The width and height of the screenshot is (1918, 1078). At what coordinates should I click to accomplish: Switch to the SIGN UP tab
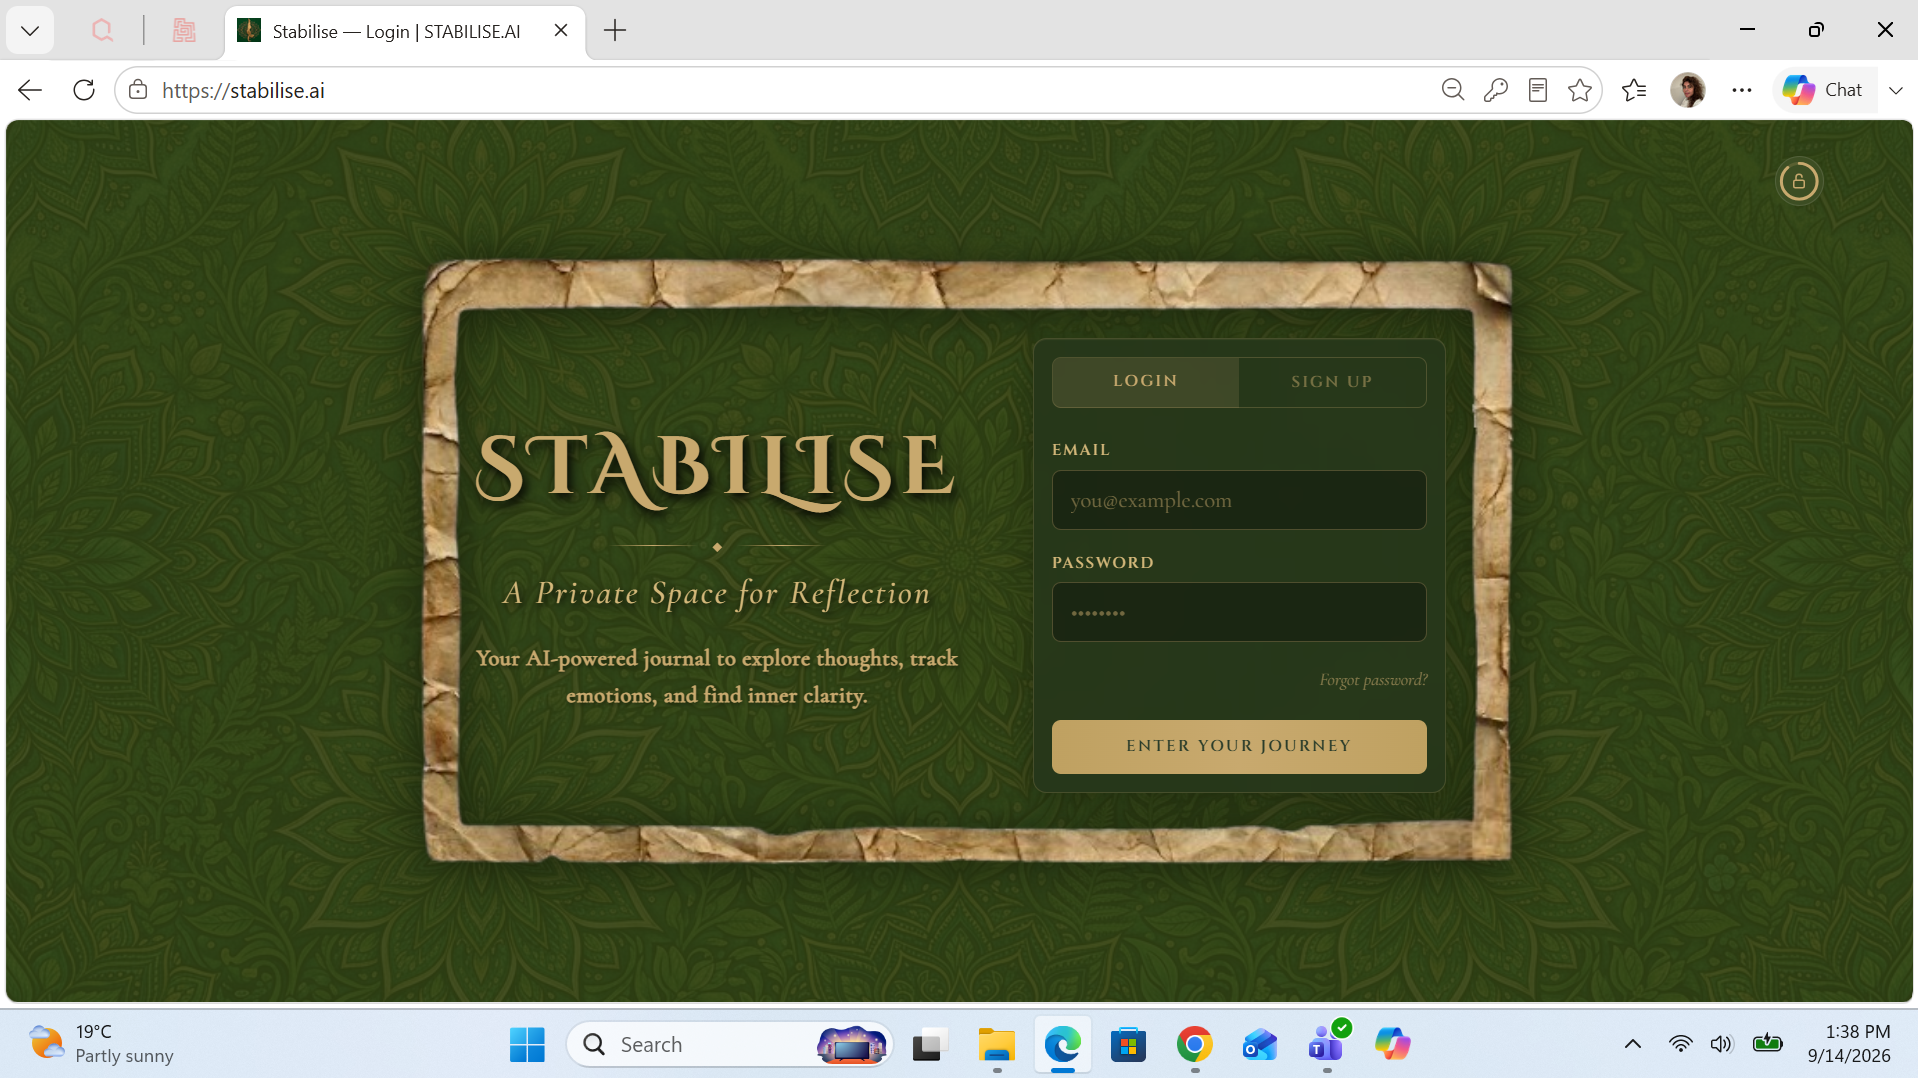pyautogui.click(x=1332, y=382)
